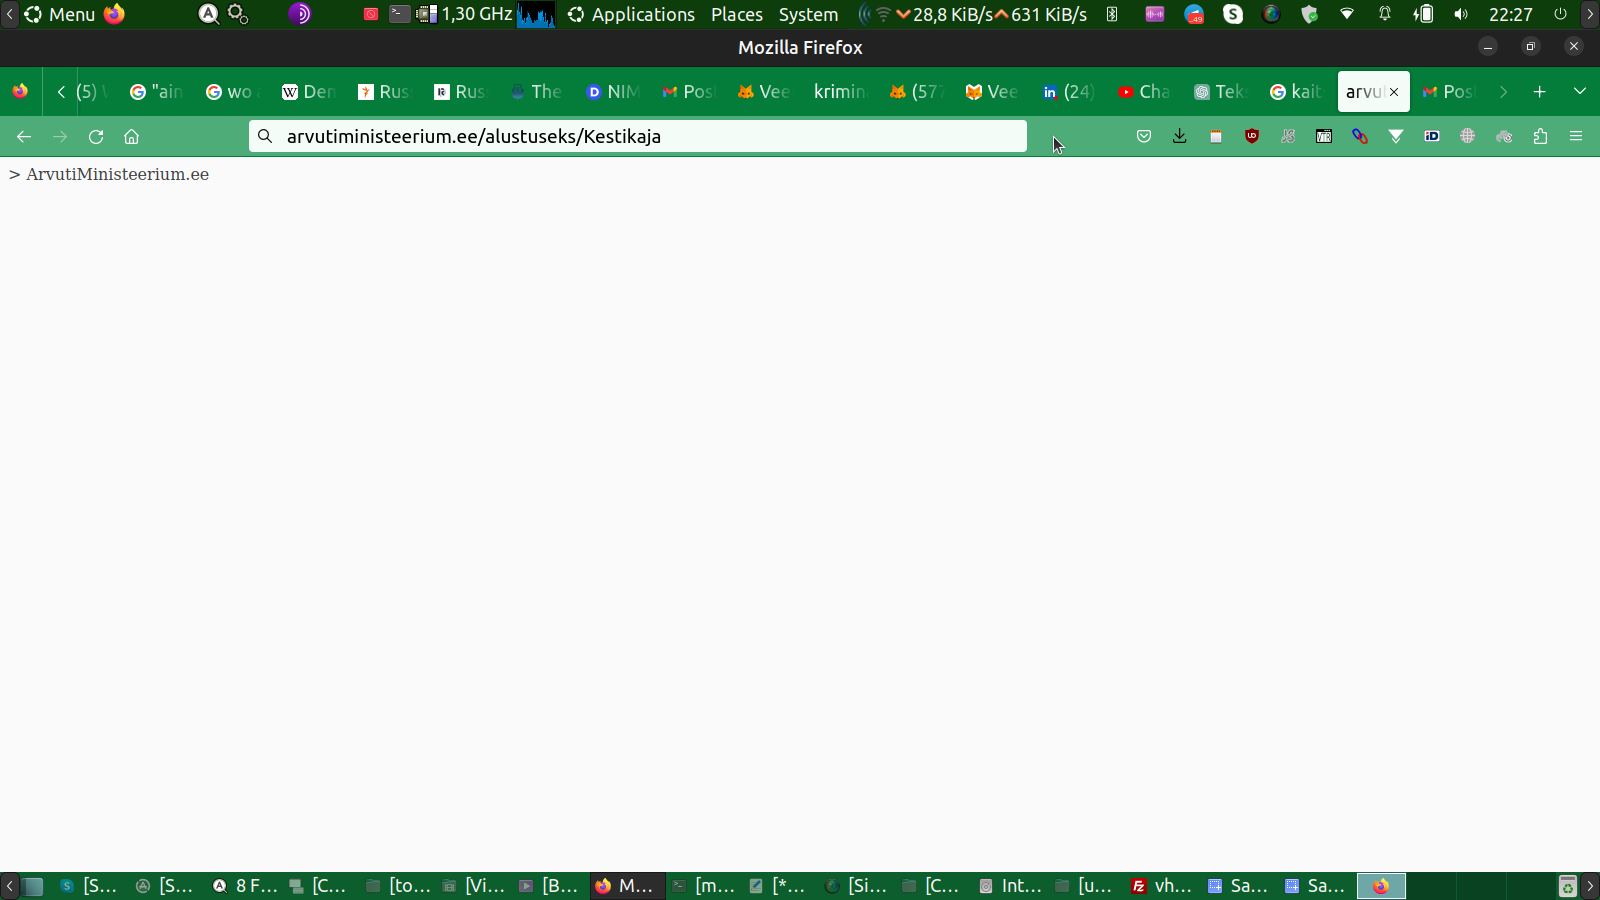Image resolution: width=1600 pixels, height=900 pixels.
Task: Click the blue chain link extension icon
Action: tap(1360, 137)
